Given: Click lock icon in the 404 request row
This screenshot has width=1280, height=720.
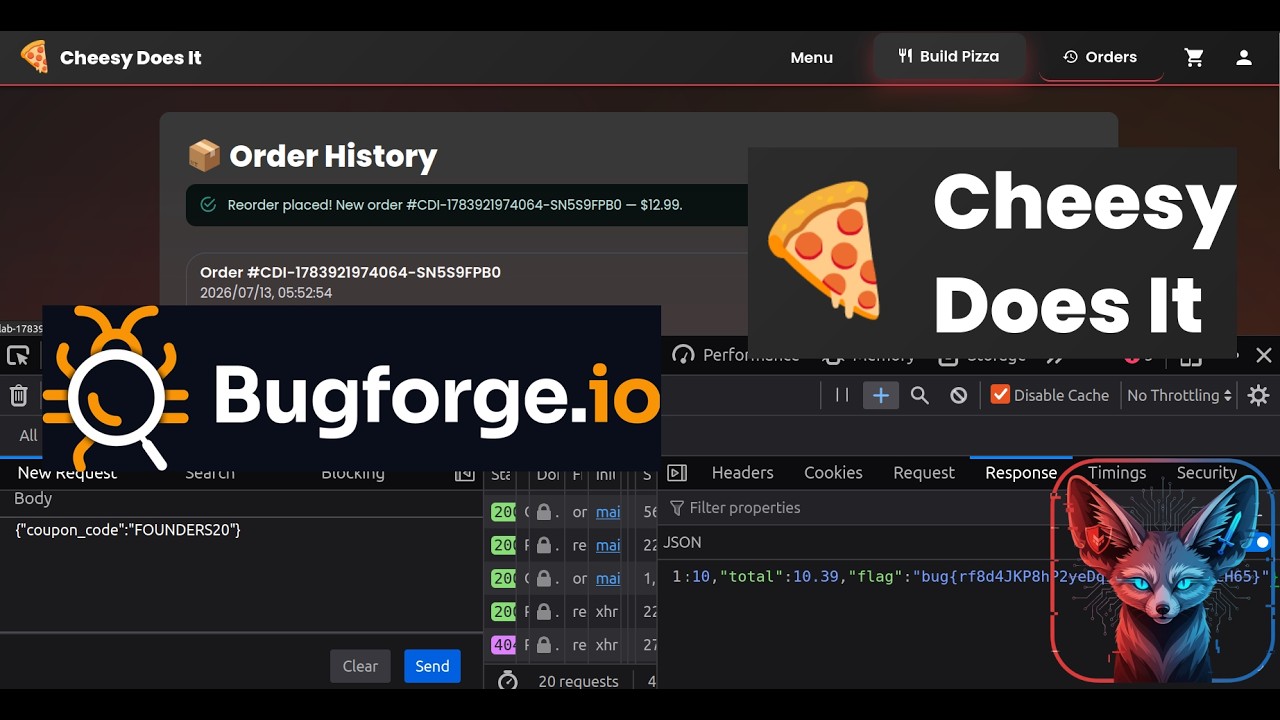Looking at the screenshot, I should (x=544, y=645).
